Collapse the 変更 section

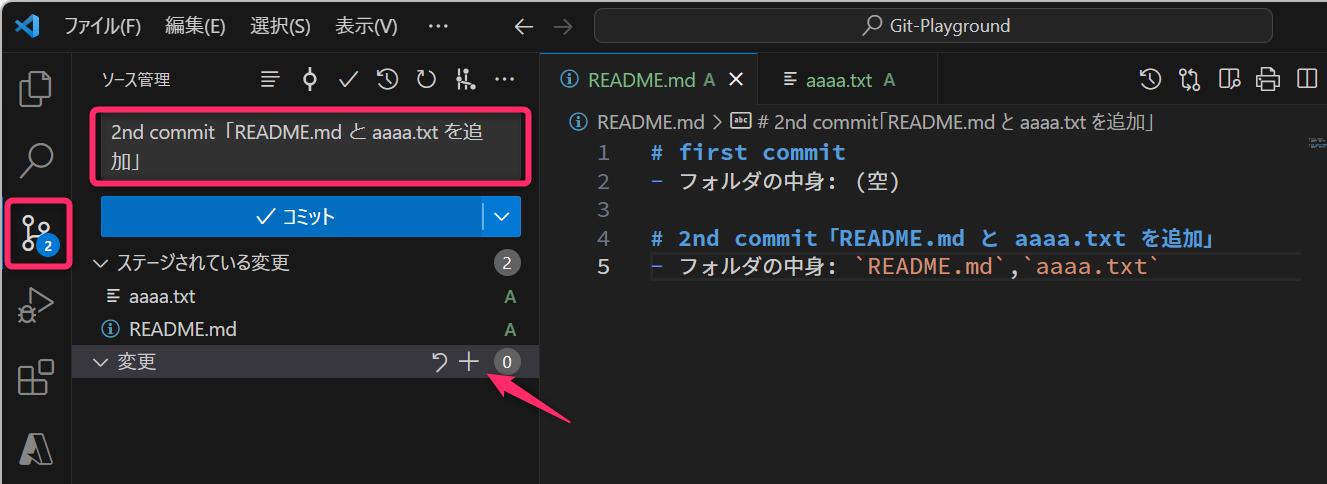tap(100, 362)
